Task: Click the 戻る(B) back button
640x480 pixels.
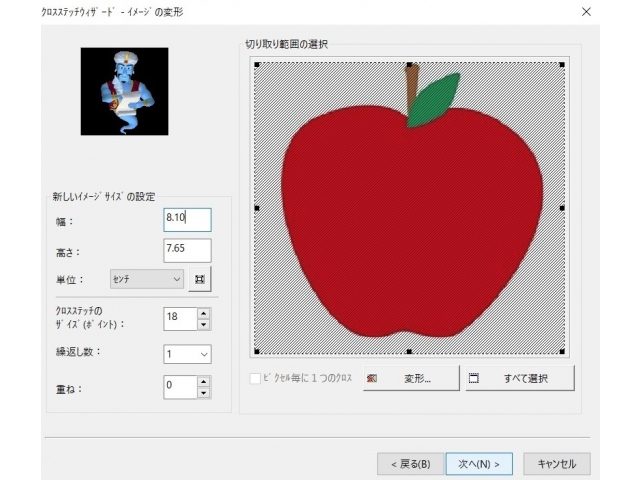Action: (410, 464)
